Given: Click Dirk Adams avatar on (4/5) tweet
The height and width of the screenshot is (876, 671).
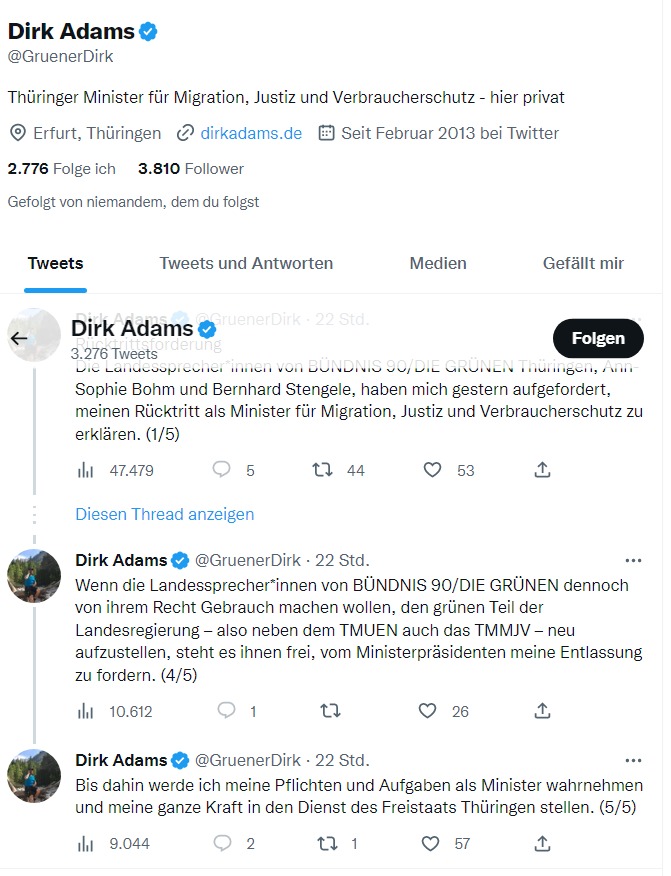Looking at the screenshot, I should [35, 576].
